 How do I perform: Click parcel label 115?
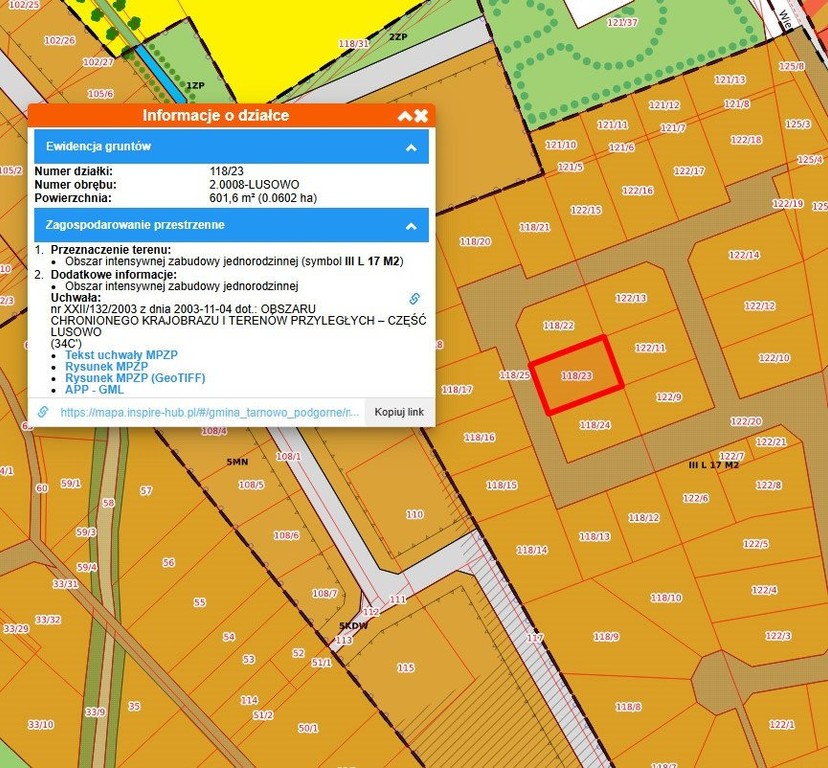[x=406, y=668]
